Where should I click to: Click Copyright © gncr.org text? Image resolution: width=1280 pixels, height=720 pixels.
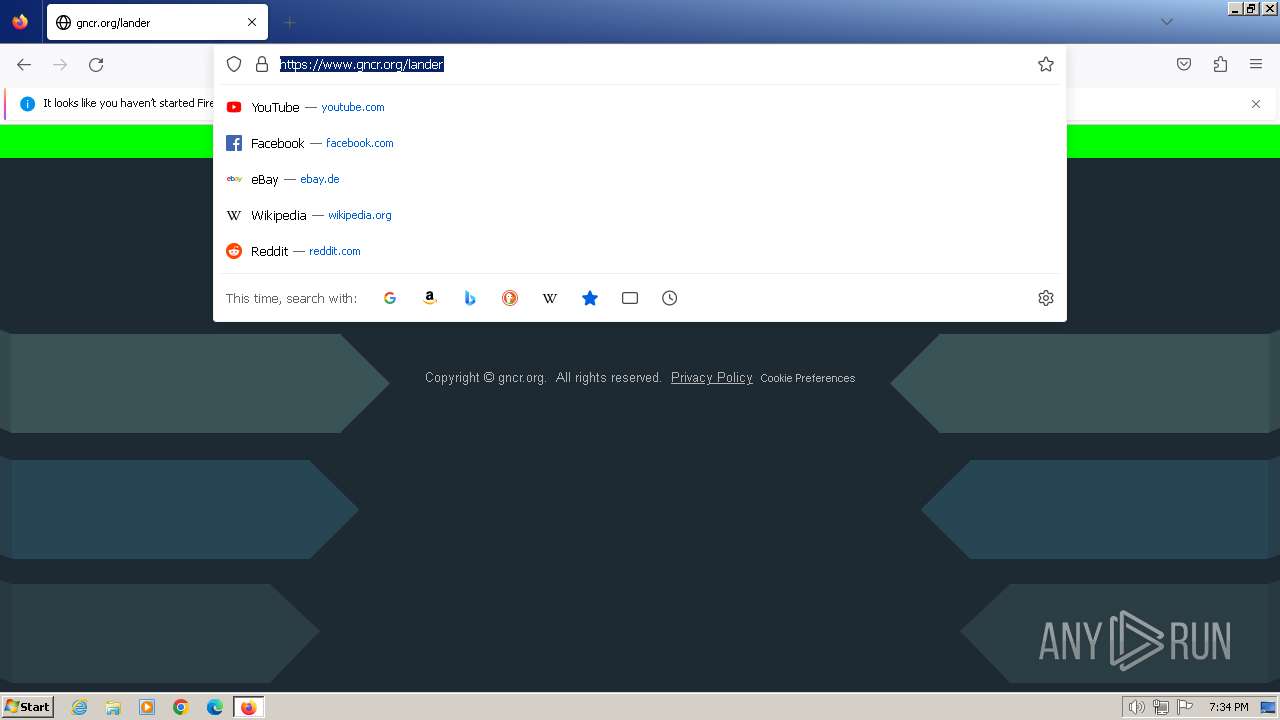point(485,377)
